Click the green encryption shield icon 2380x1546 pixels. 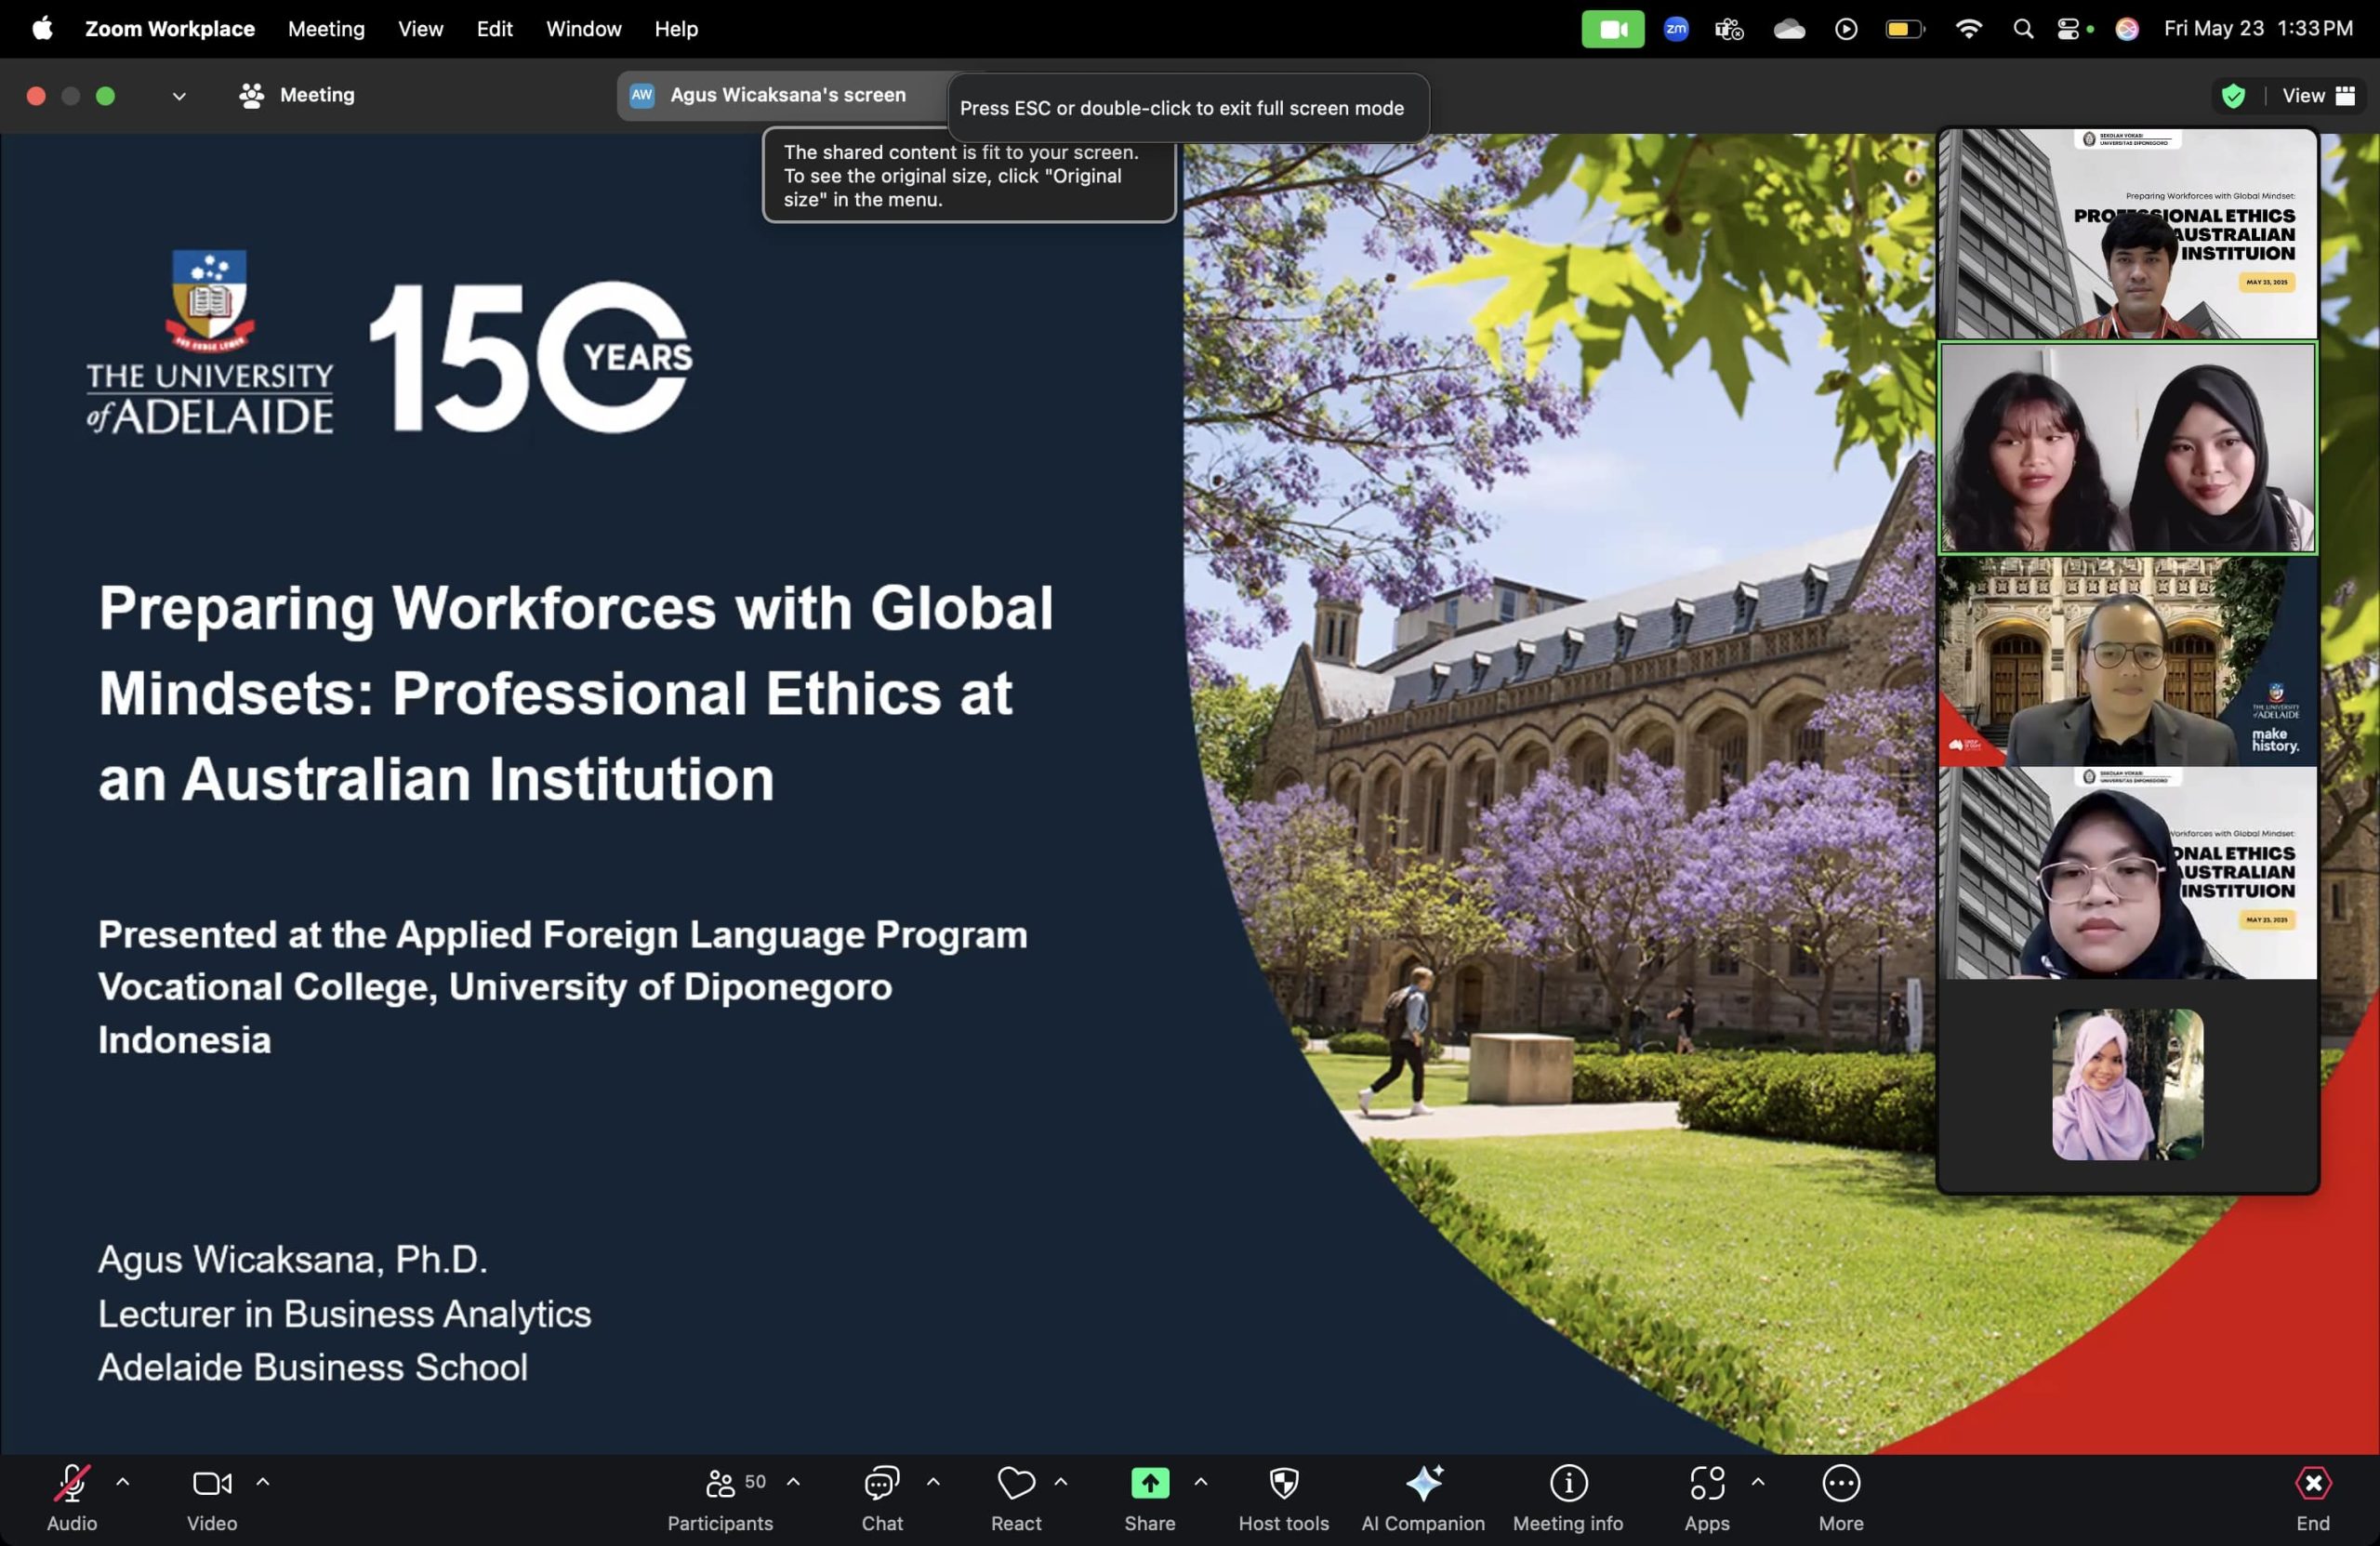click(2233, 96)
